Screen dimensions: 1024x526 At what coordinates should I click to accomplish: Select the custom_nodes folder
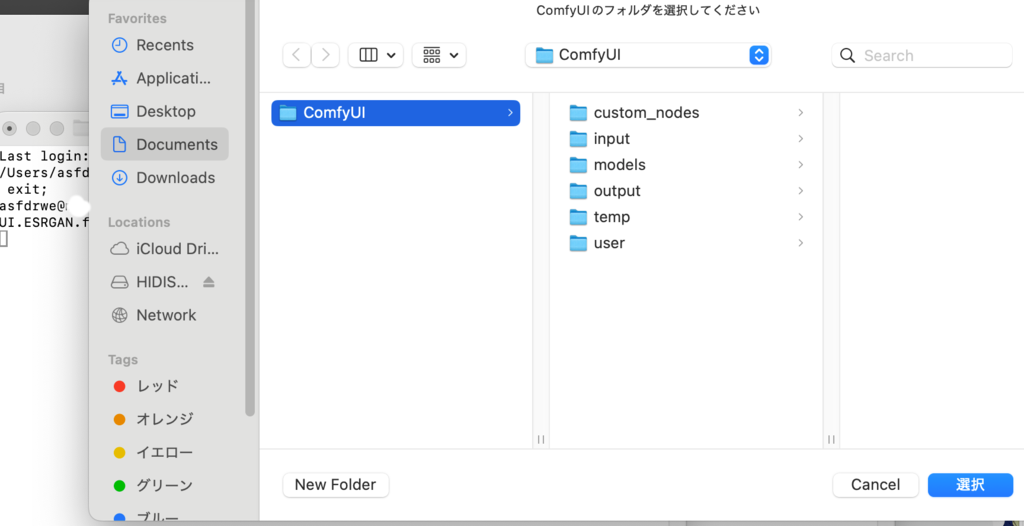pyautogui.click(x=686, y=113)
